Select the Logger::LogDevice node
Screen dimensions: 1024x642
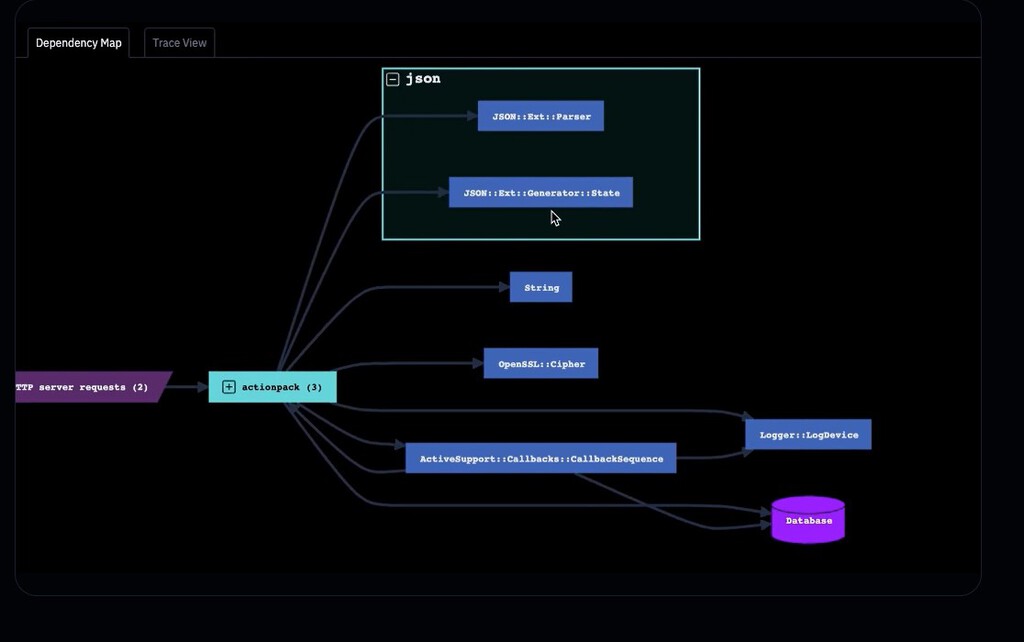click(x=808, y=434)
